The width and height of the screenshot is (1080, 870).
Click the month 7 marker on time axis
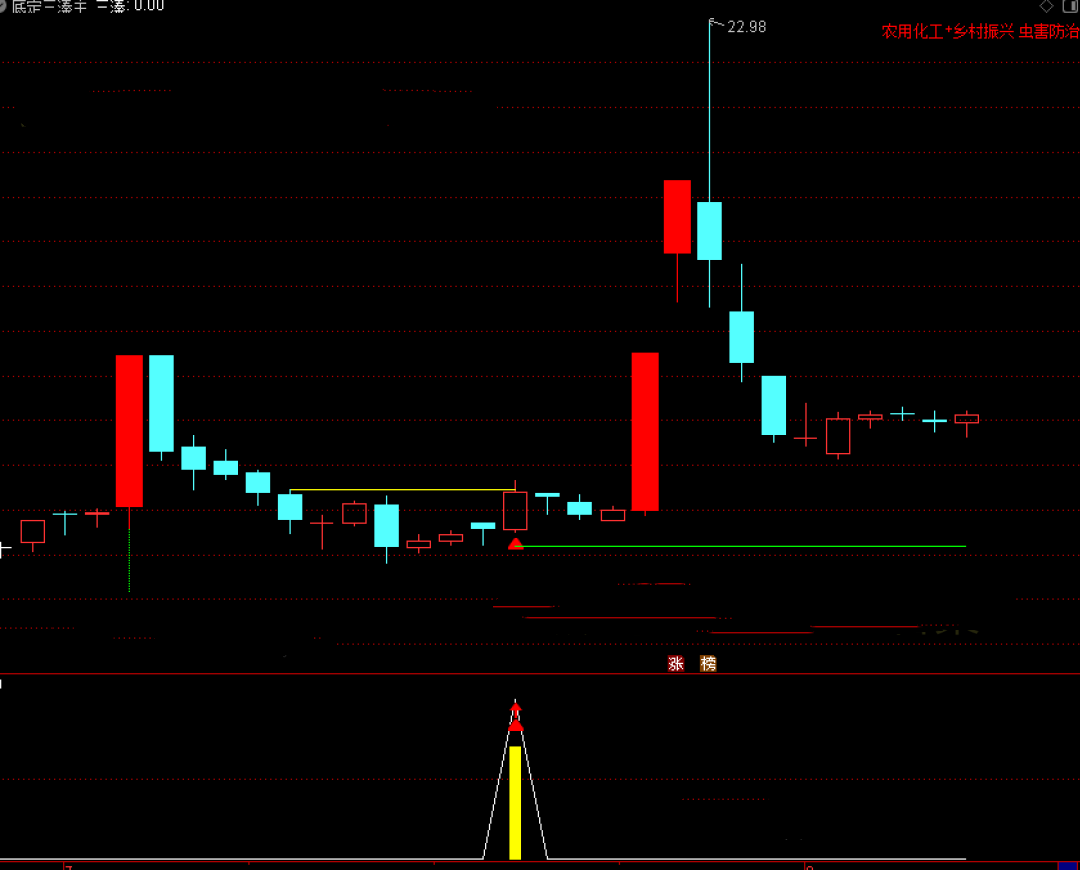tap(68, 866)
